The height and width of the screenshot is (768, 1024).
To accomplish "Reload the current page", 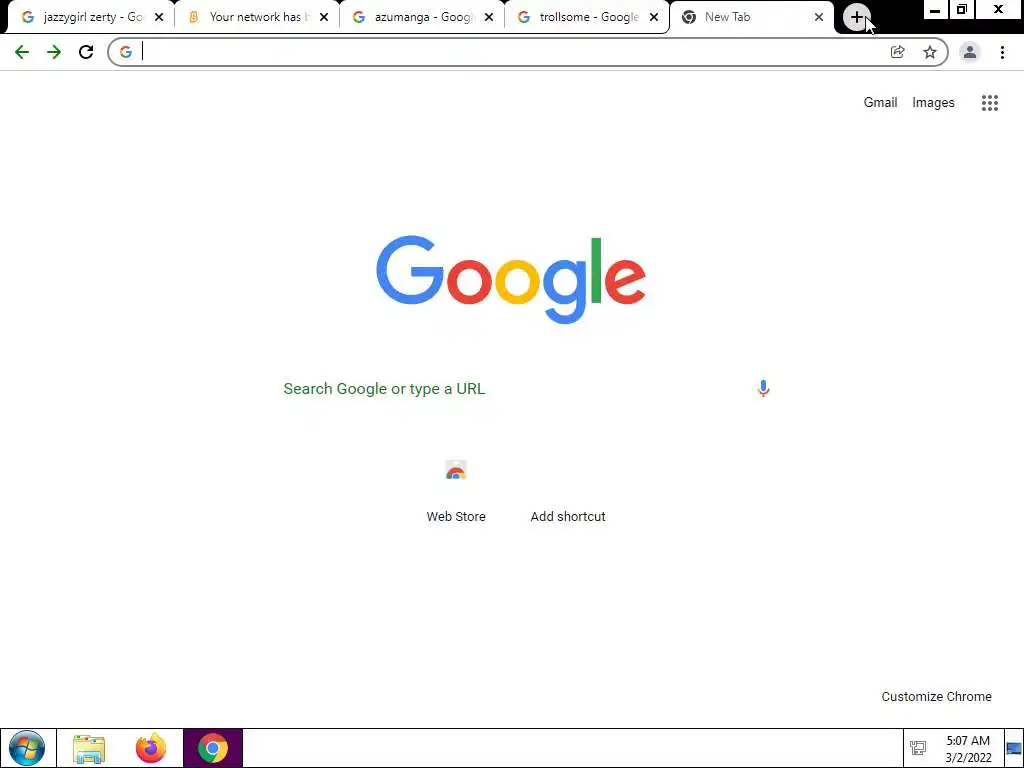I will [86, 52].
